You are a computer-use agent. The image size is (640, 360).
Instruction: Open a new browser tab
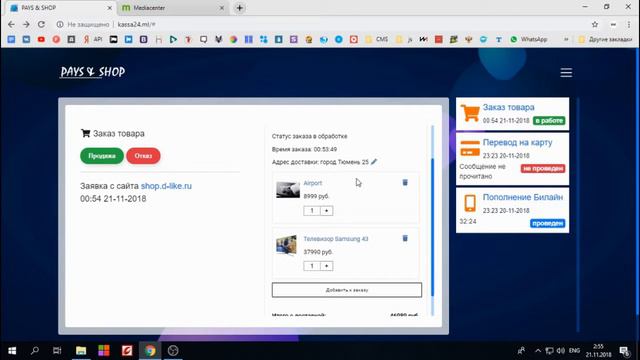pos(240,8)
